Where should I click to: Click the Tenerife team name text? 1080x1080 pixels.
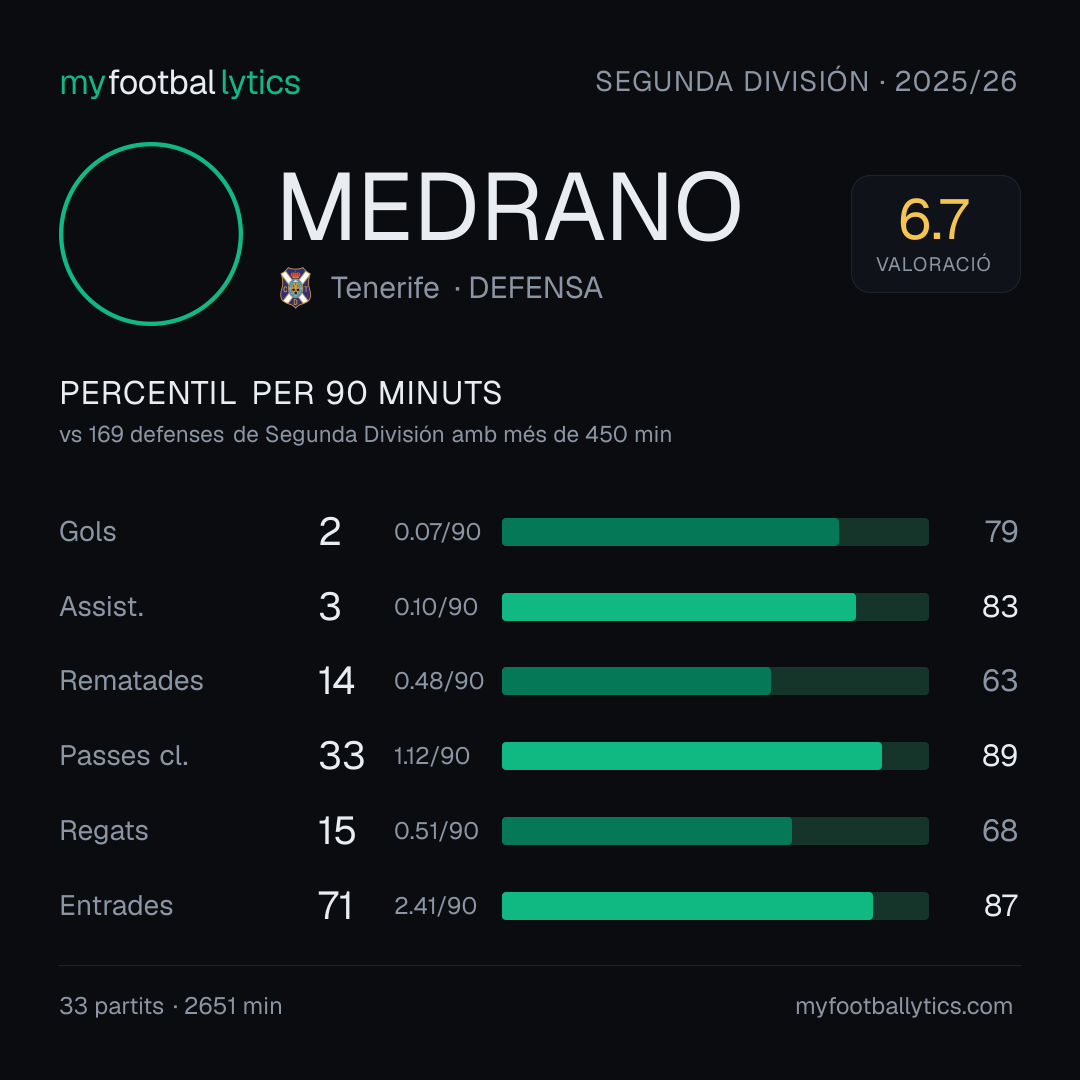click(x=384, y=288)
